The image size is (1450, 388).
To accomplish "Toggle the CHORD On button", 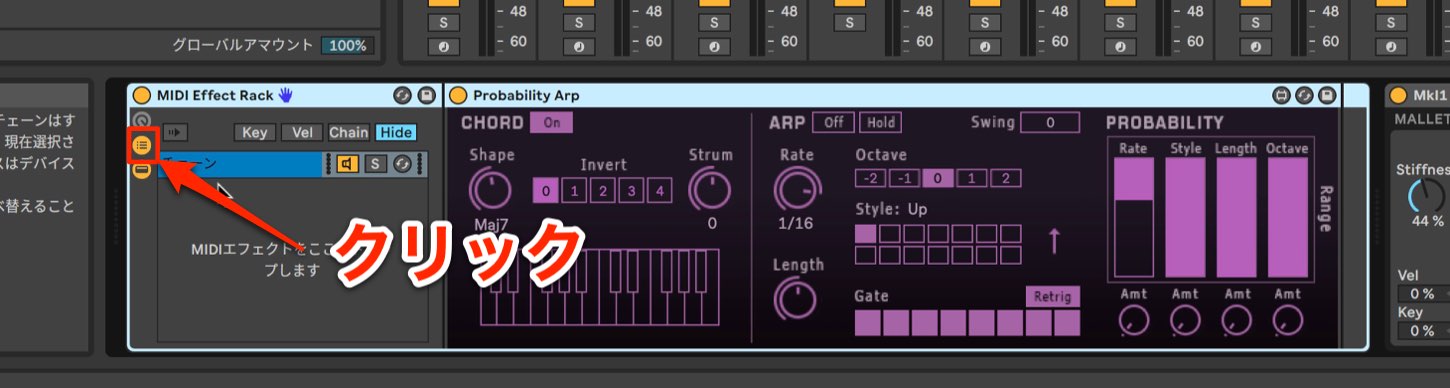I will tap(551, 123).
